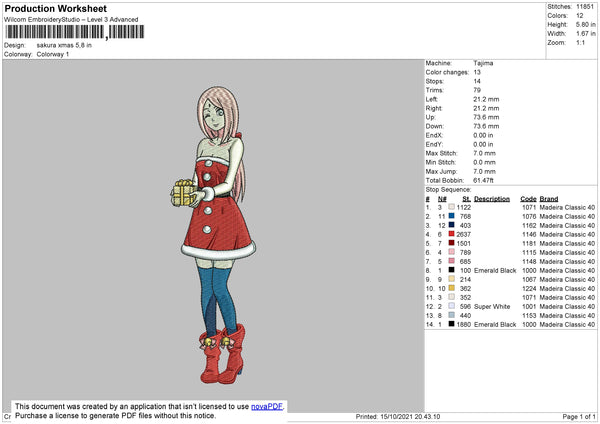
Task: Select the navy swatch in stop row 3
Action: (452, 225)
